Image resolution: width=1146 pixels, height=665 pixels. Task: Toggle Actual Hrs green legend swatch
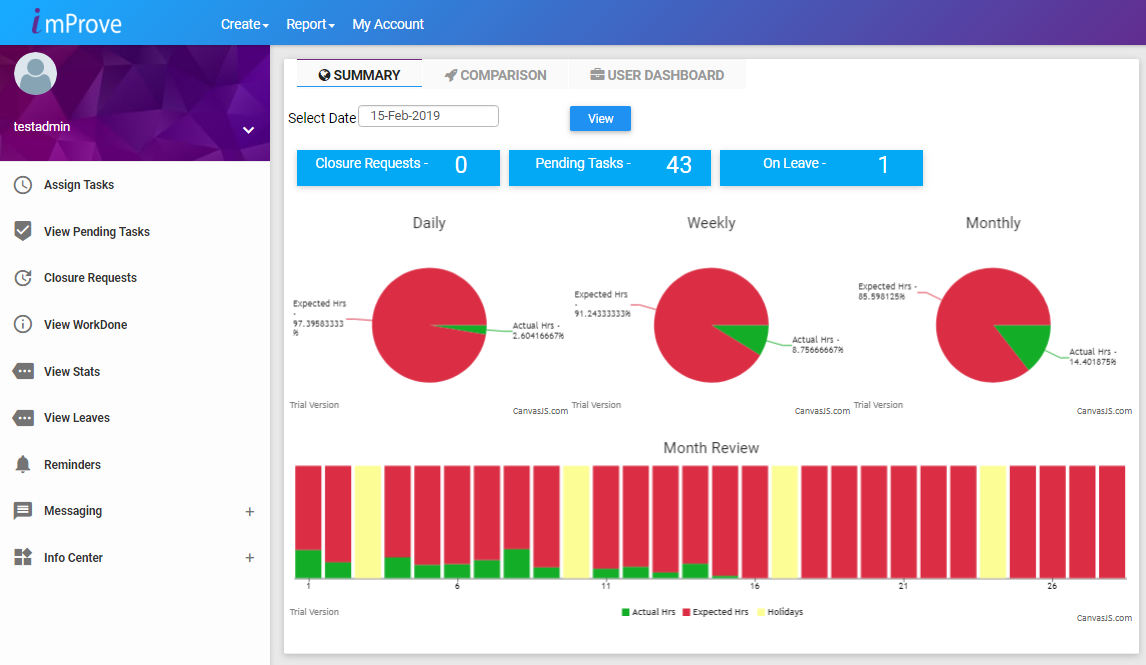pos(626,612)
